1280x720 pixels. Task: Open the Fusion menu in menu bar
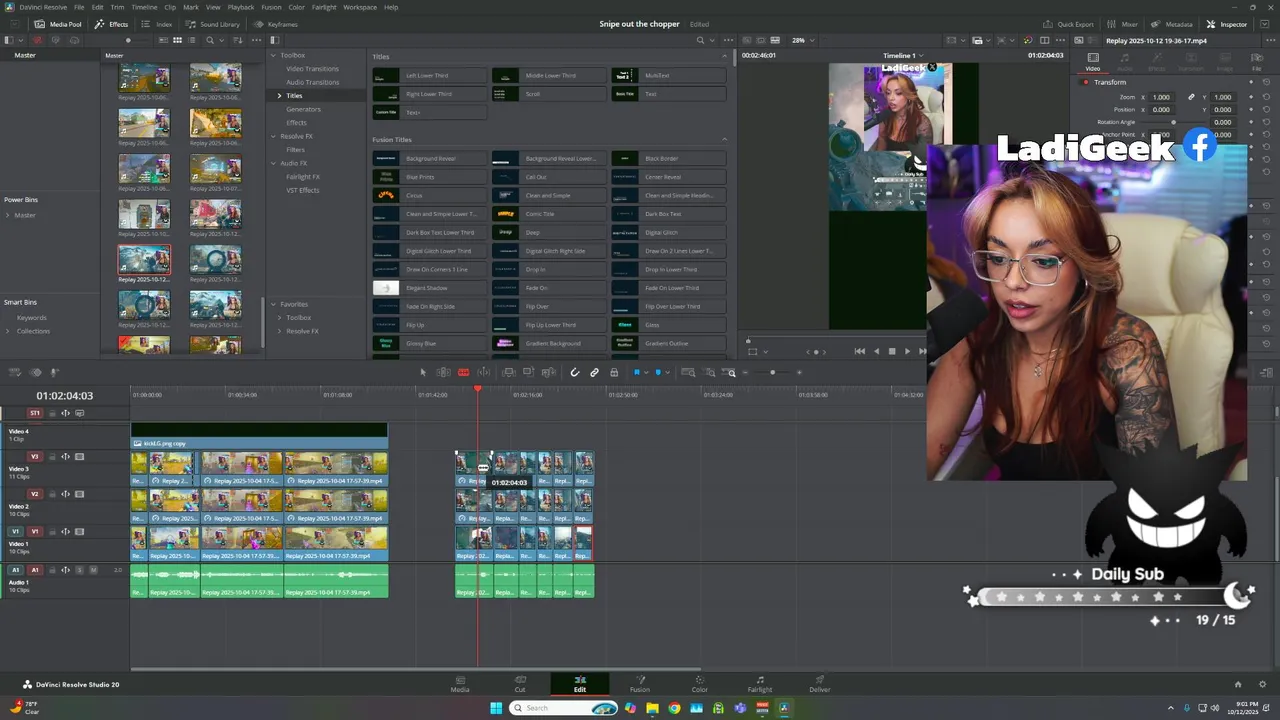[x=271, y=7]
